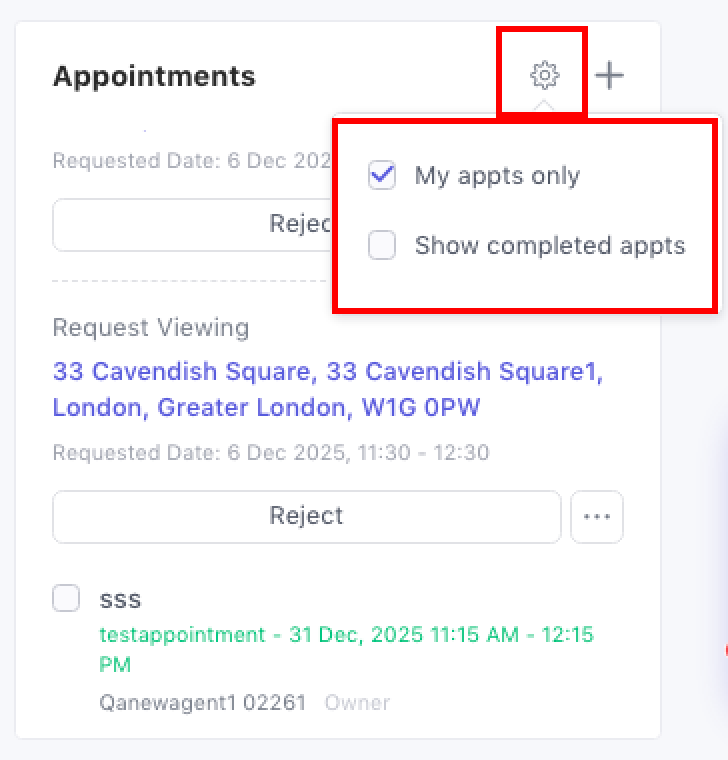This screenshot has width=728, height=760.
Task: Click the Requested Date 11:30 - 12:30 text
Action: pos(271,453)
